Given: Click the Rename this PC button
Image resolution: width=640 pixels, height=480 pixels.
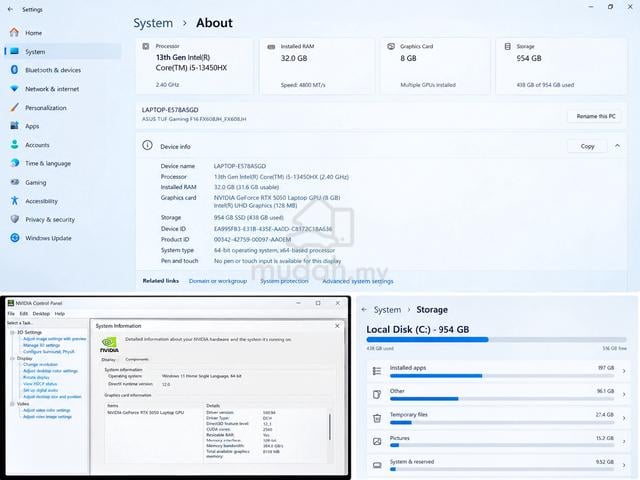Looking at the screenshot, I should [x=596, y=116].
